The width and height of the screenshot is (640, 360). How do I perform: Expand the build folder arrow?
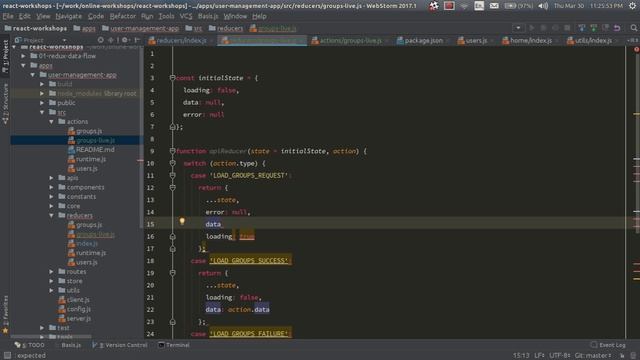coord(42,84)
